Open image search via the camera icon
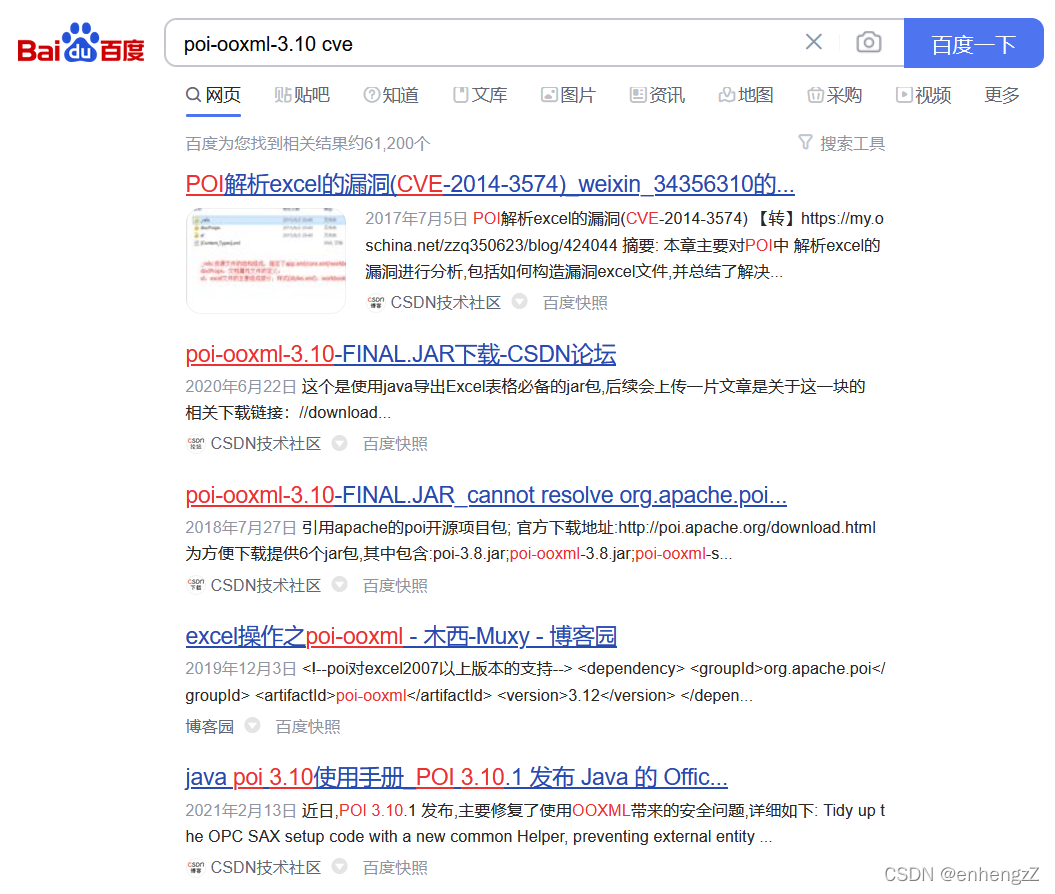The image size is (1055, 894). tap(869, 42)
